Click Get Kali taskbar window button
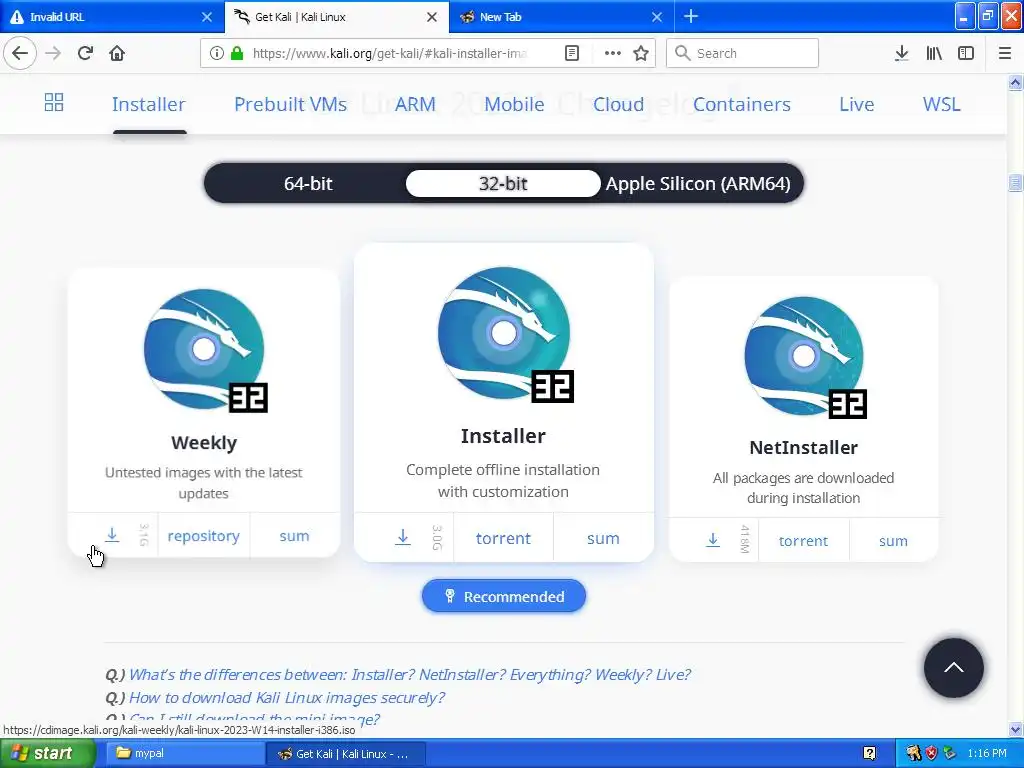This screenshot has width=1024, height=768. [x=346, y=753]
